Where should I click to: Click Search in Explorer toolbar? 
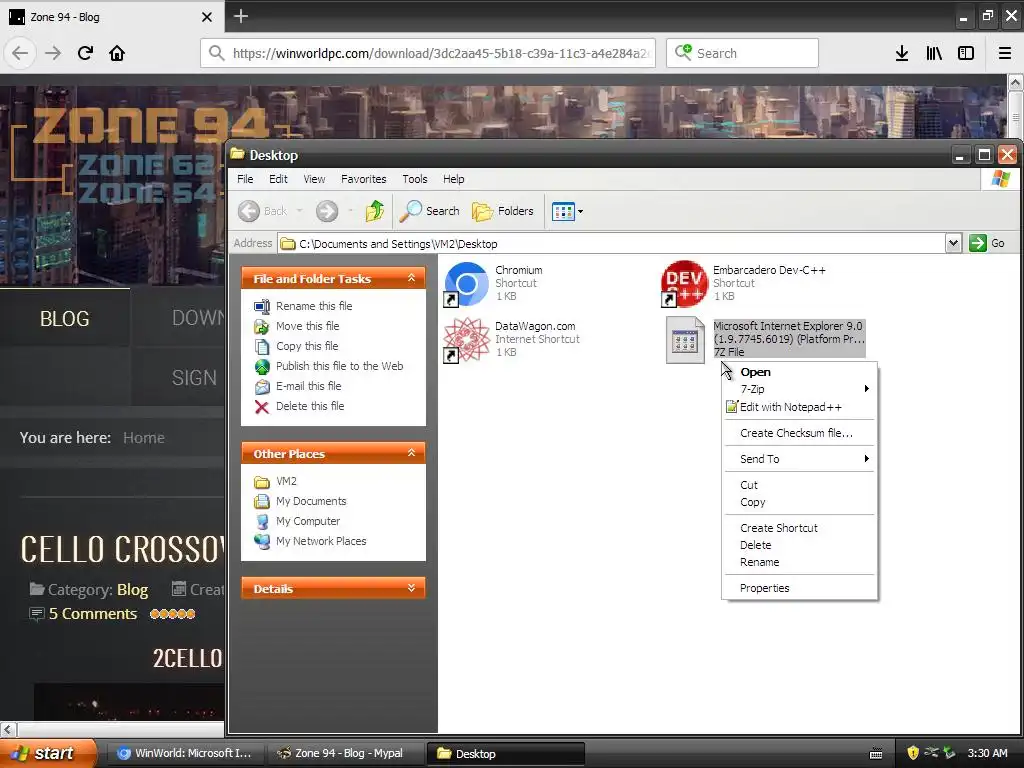tap(430, 211)
